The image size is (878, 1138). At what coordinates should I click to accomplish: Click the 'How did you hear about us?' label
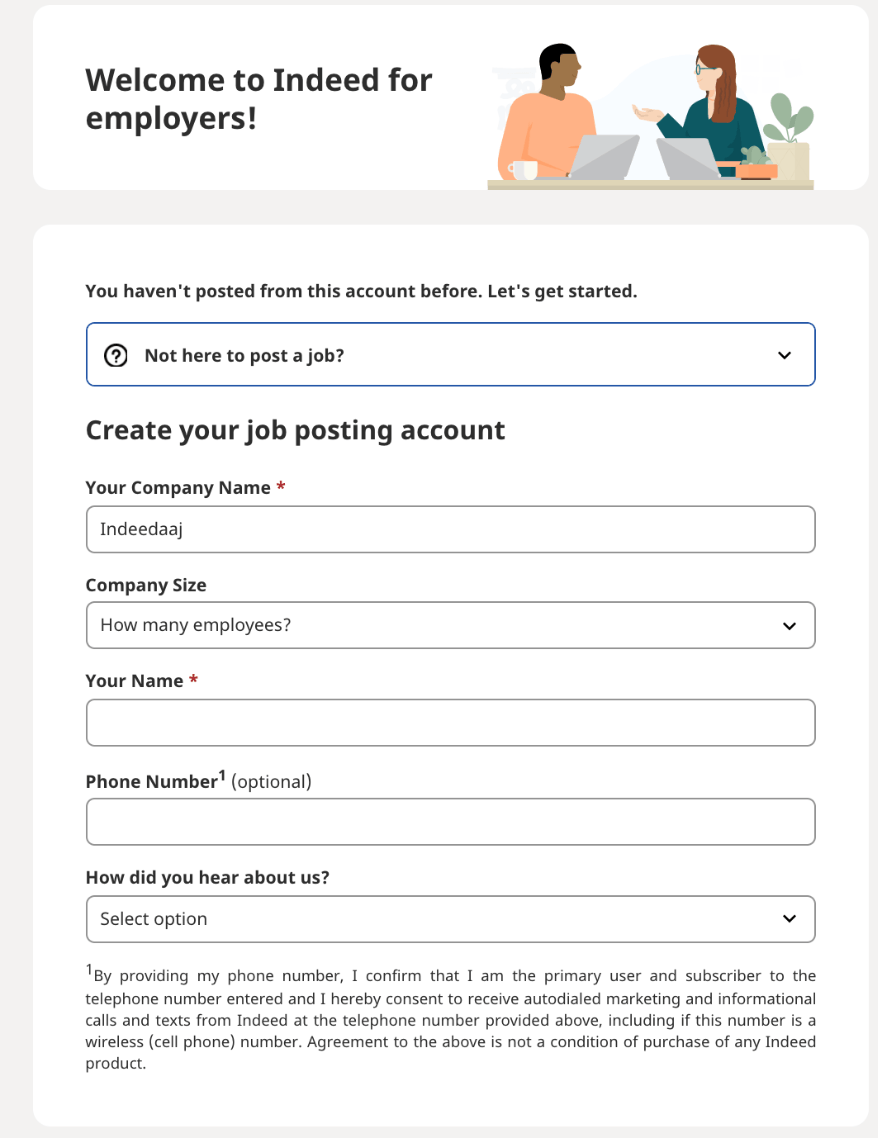(x=208, y=877)
